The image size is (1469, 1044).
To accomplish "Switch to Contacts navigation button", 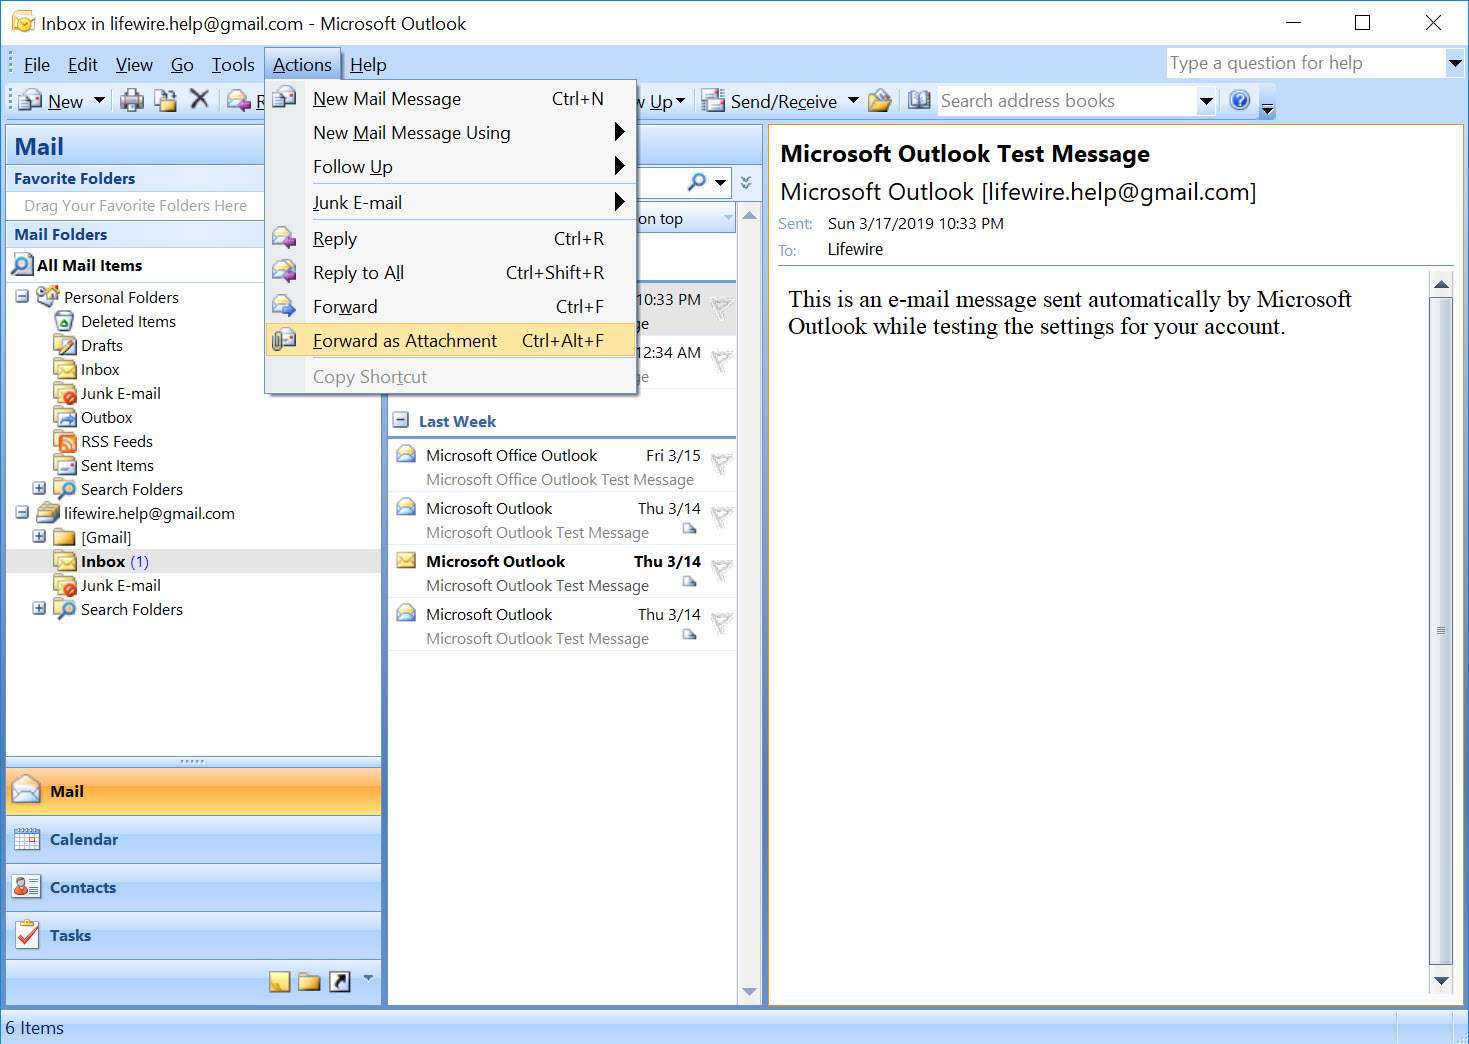I will pyautogui.click(x=193, y=887).
